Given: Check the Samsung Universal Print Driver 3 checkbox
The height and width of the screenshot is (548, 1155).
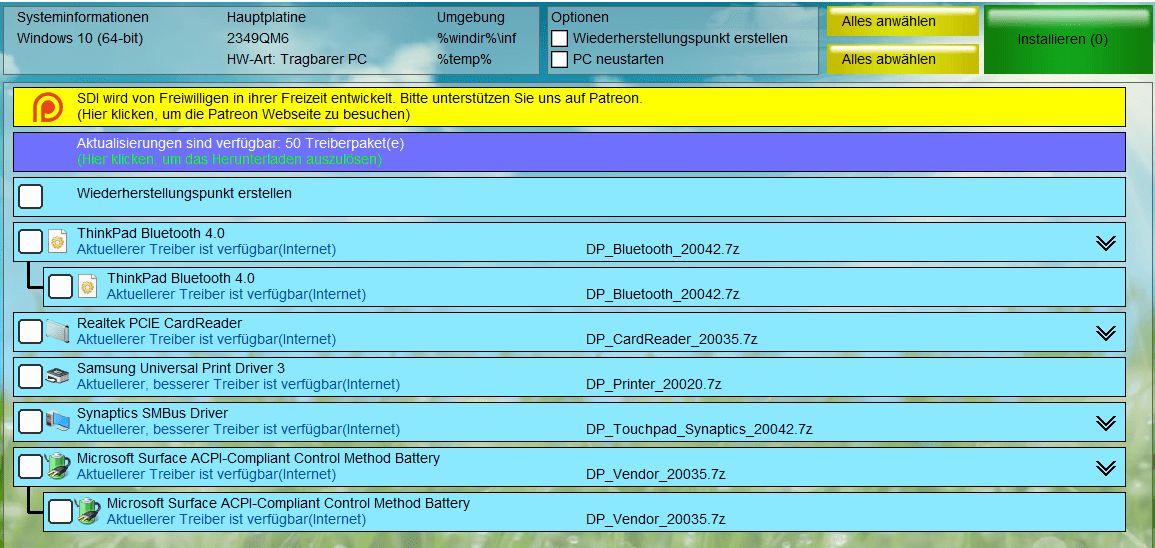Looking at the screenshot, I should click(30, 377).
